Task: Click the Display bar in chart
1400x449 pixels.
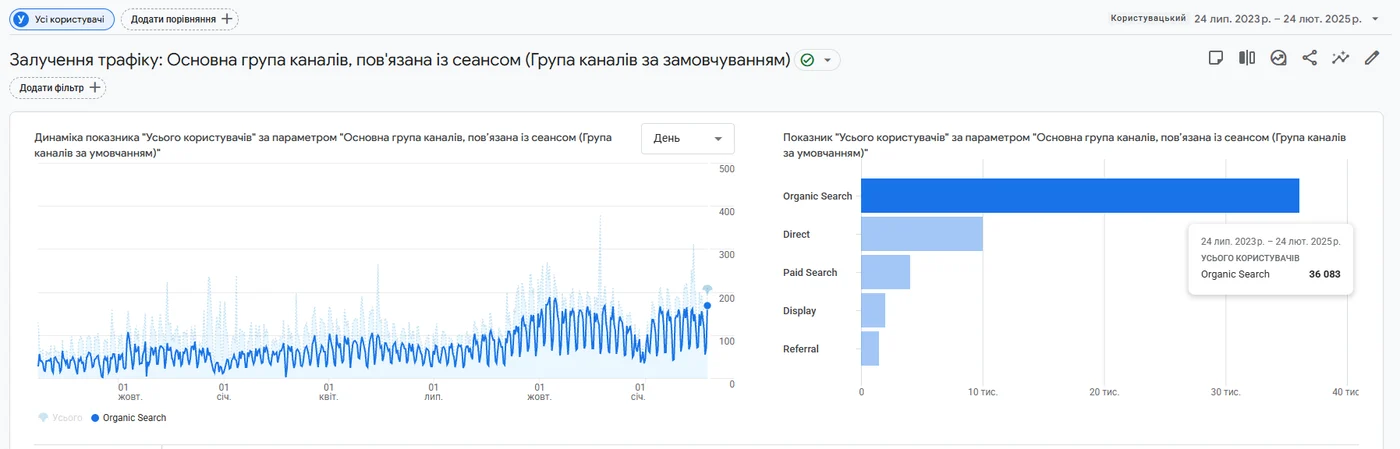Action: click(873, 310)
